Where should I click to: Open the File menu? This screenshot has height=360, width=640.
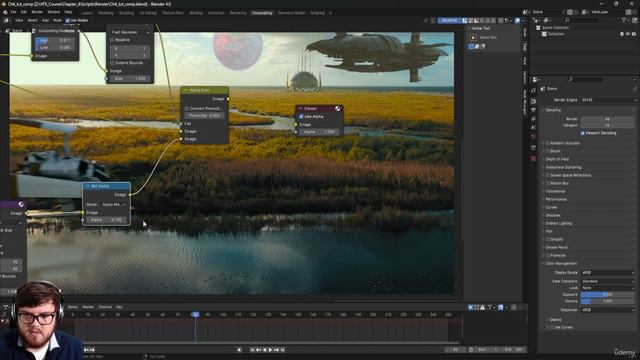point(13,13)
